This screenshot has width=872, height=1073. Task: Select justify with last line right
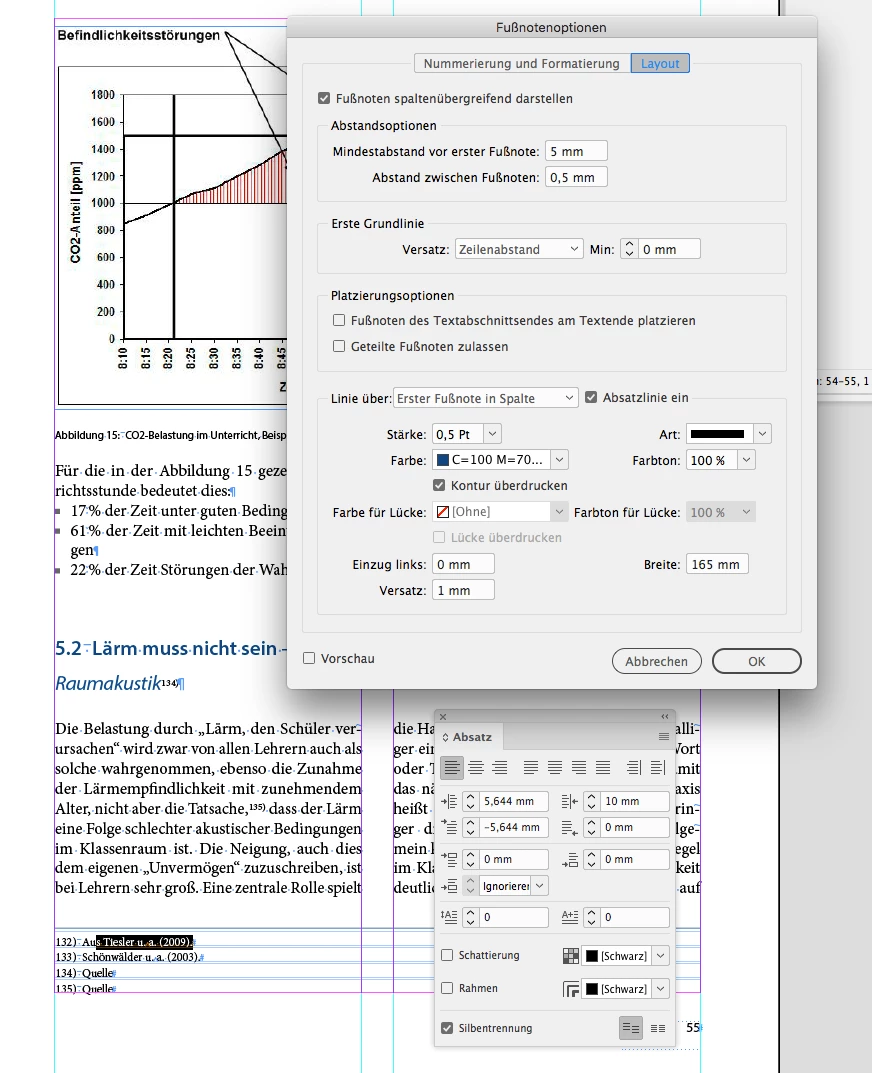[x=578, y=768]
